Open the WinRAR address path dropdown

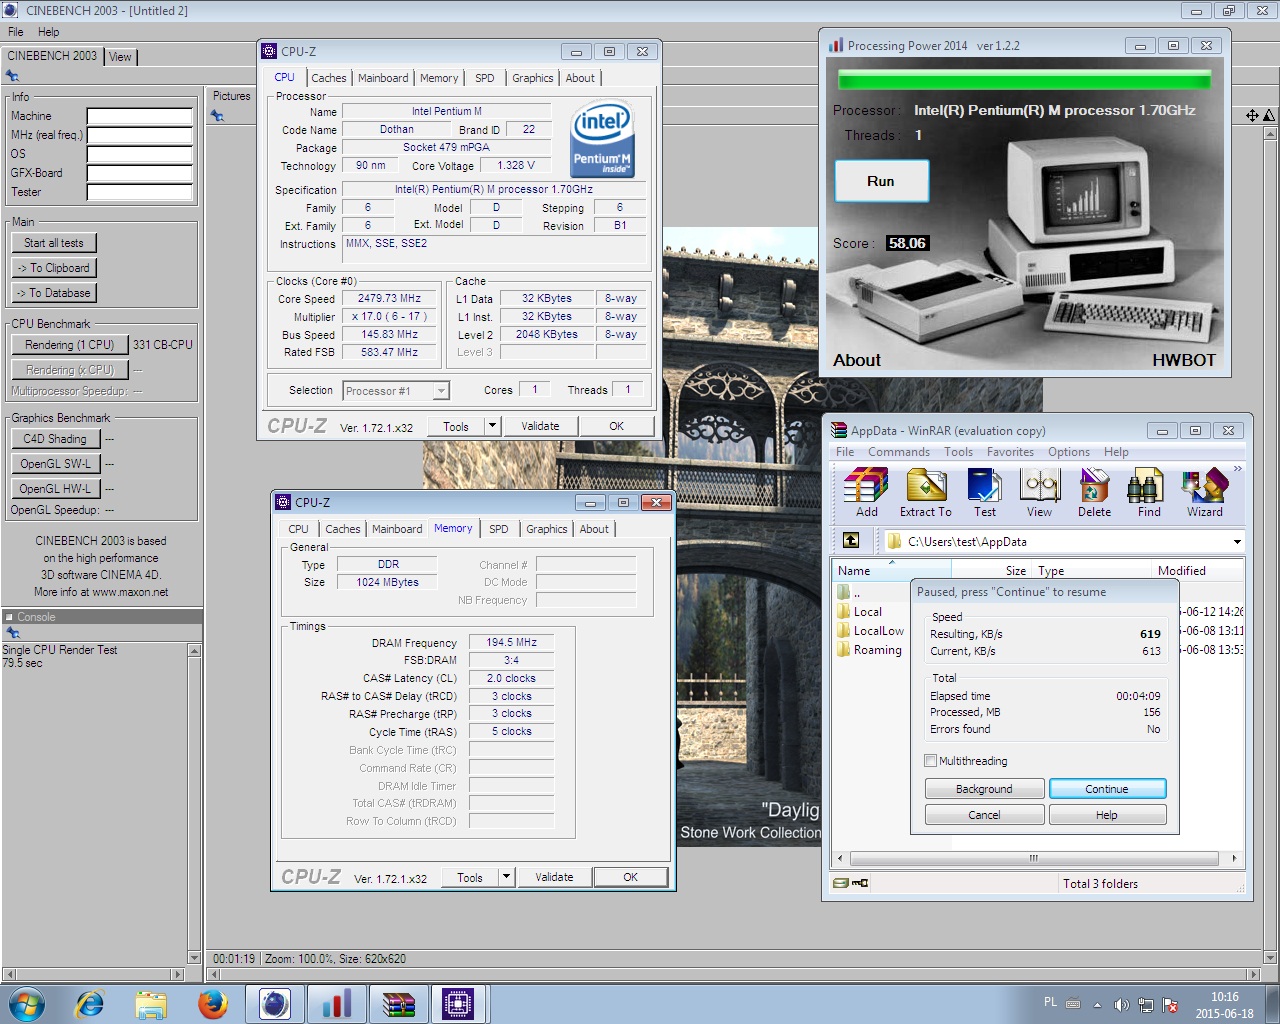click(x=1237, y=541)
